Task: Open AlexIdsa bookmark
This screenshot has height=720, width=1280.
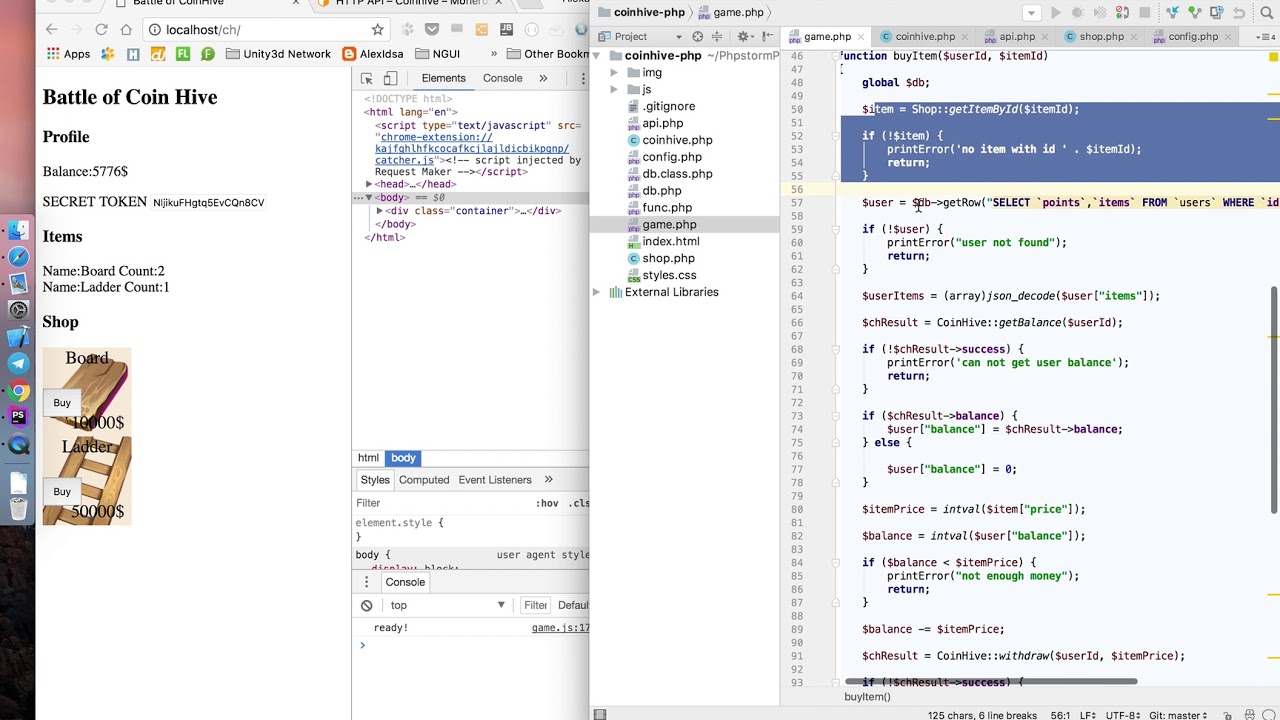Action: click(373, 54)
